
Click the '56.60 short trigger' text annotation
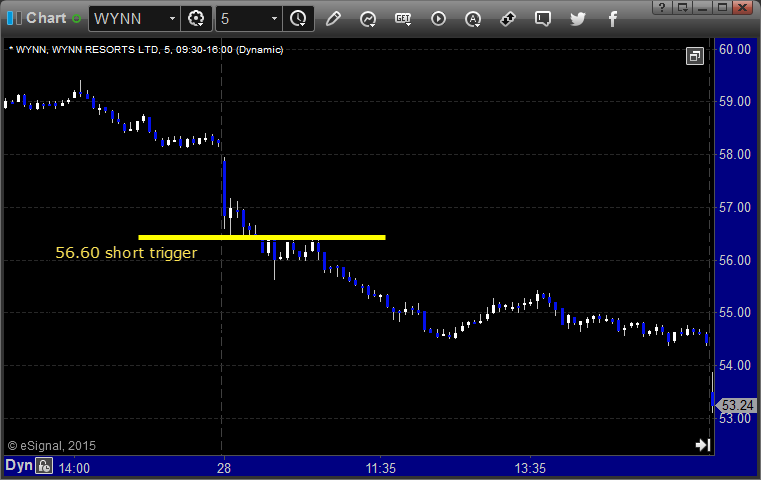pos(126,253)
